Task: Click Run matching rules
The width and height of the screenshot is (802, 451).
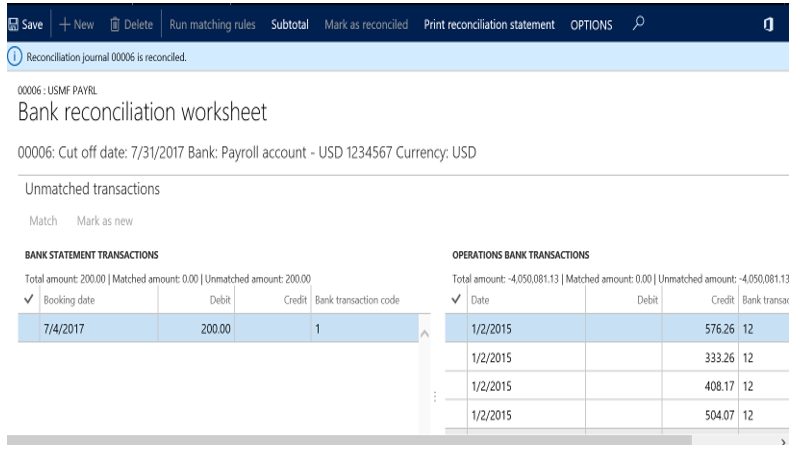Action: point(213,24)
